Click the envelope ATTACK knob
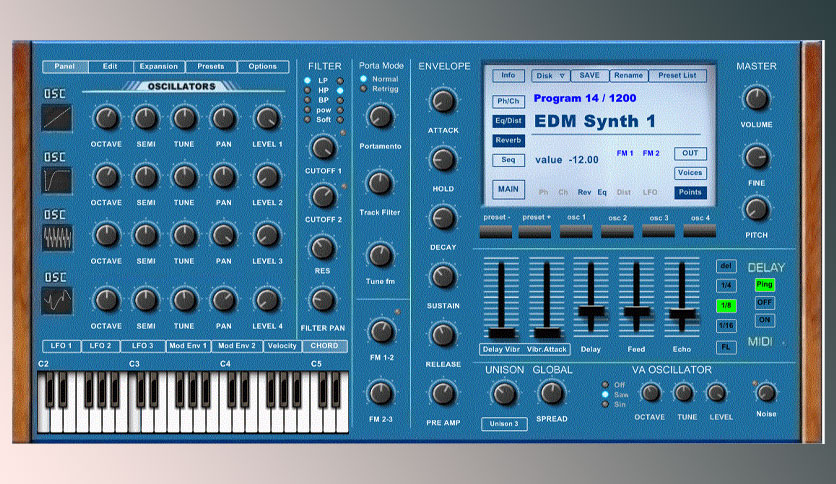The image size is (836, 484). click(443, 101)
